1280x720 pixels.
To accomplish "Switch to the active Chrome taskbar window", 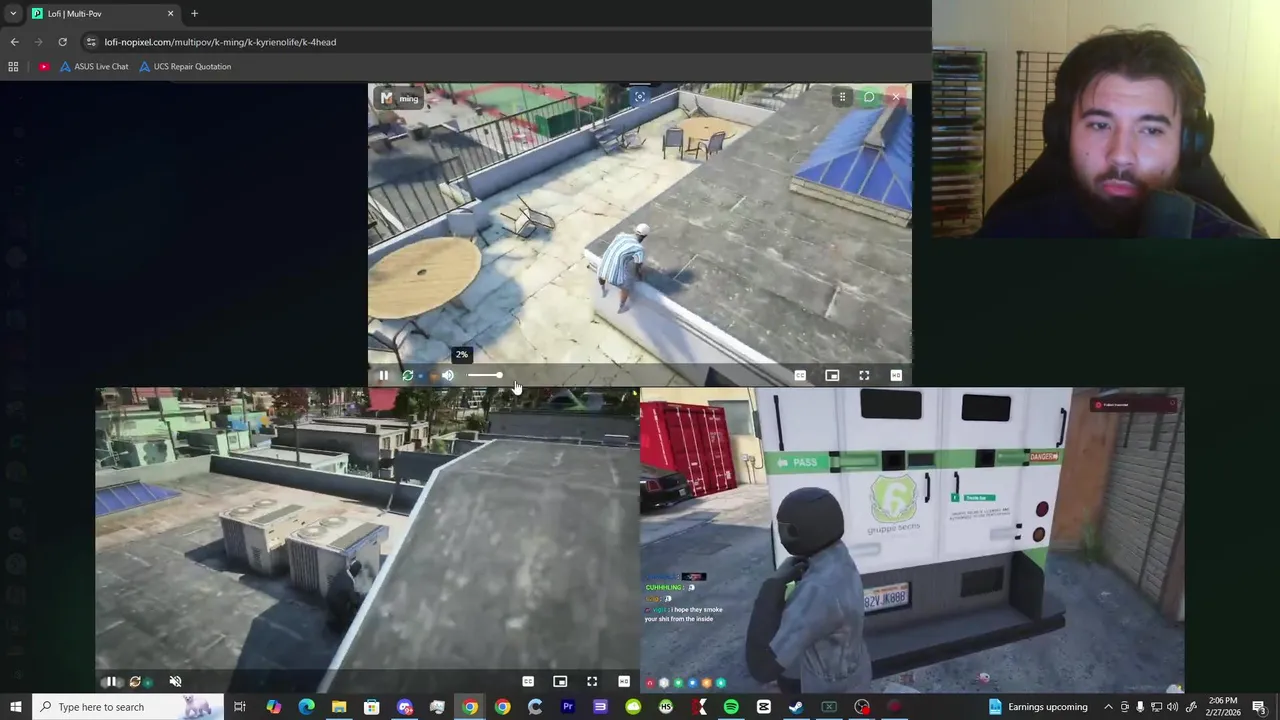I will pos(470,707).
